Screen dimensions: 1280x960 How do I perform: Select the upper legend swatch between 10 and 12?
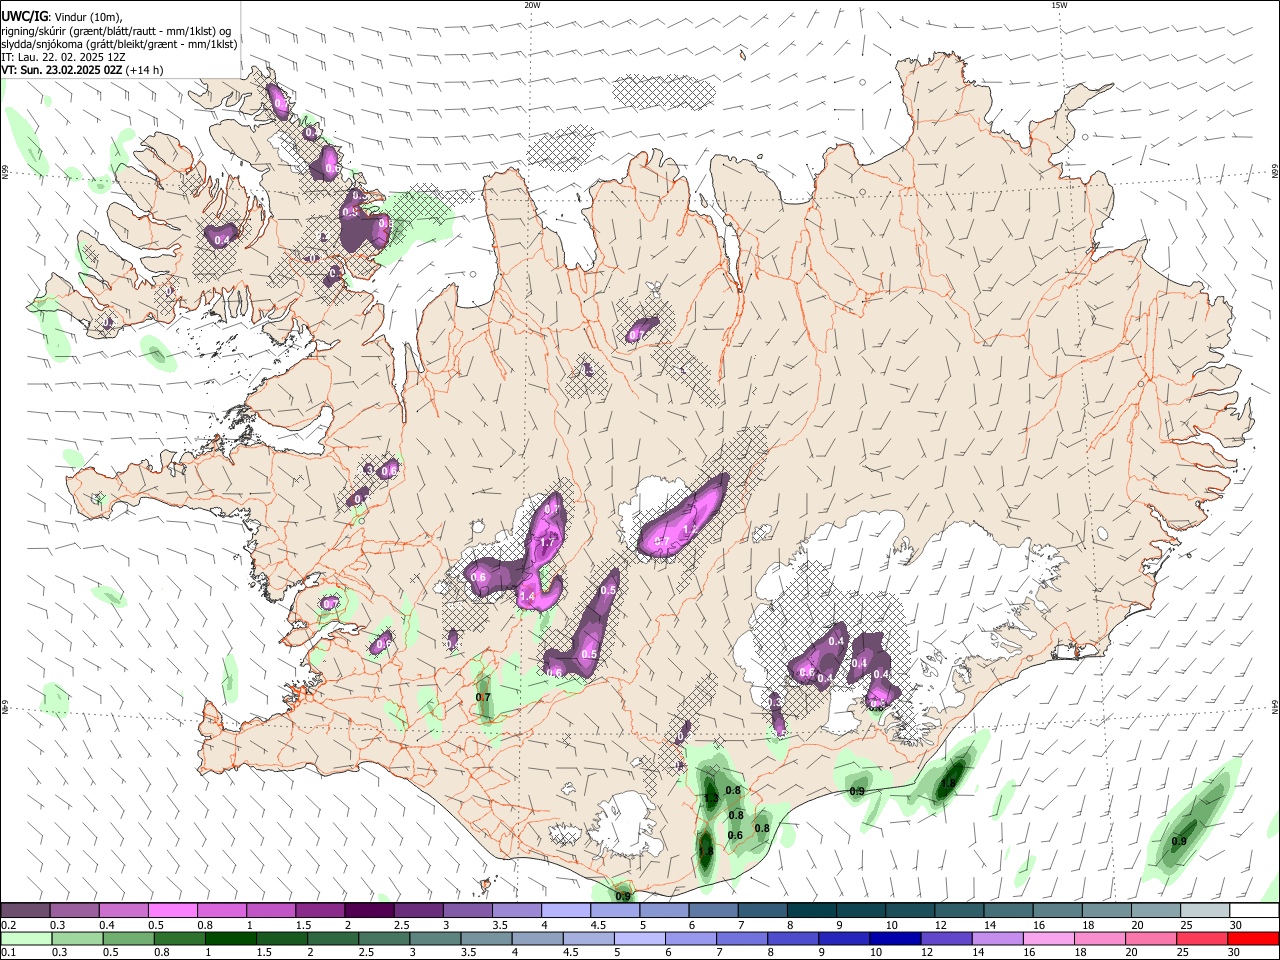(909, 911)
